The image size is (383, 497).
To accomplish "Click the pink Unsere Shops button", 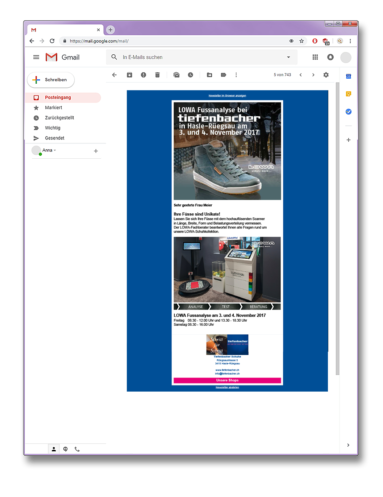I will [x=227, y=380].
